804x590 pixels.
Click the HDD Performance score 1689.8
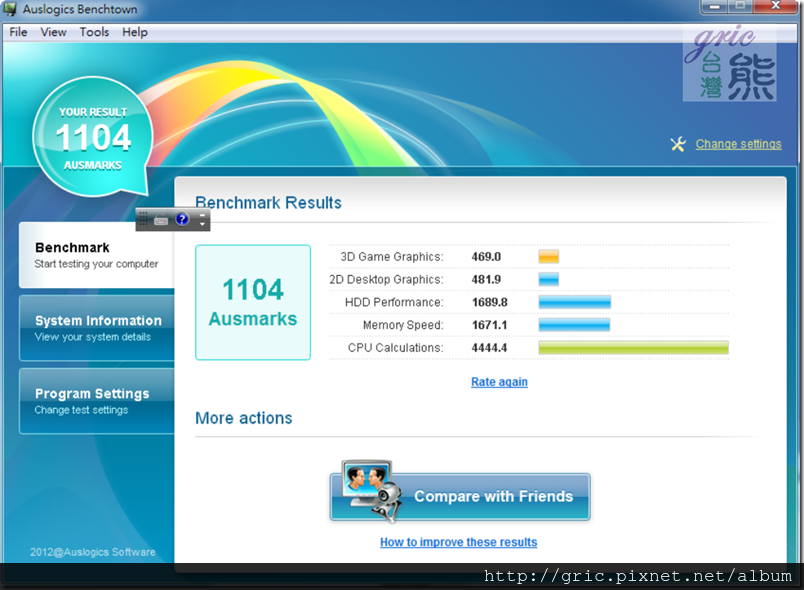coord(490,302)
